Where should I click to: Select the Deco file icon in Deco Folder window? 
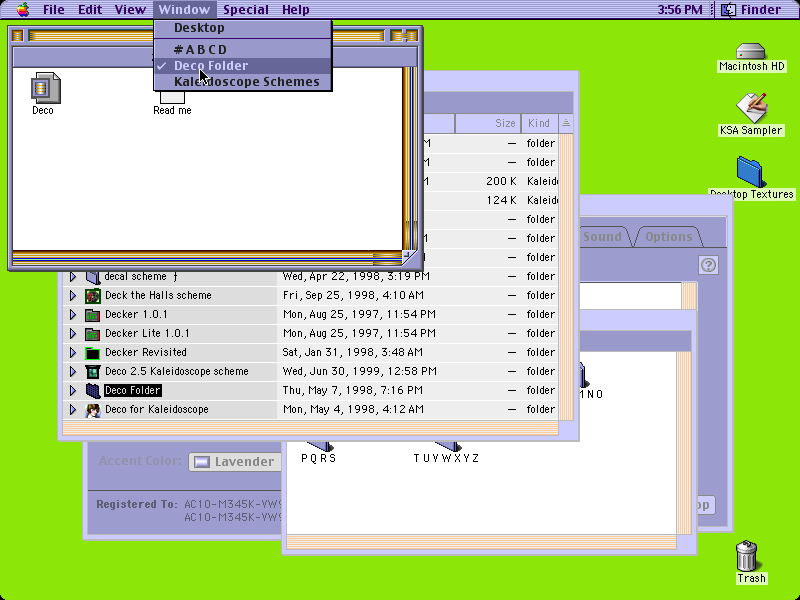click(46, 88)
